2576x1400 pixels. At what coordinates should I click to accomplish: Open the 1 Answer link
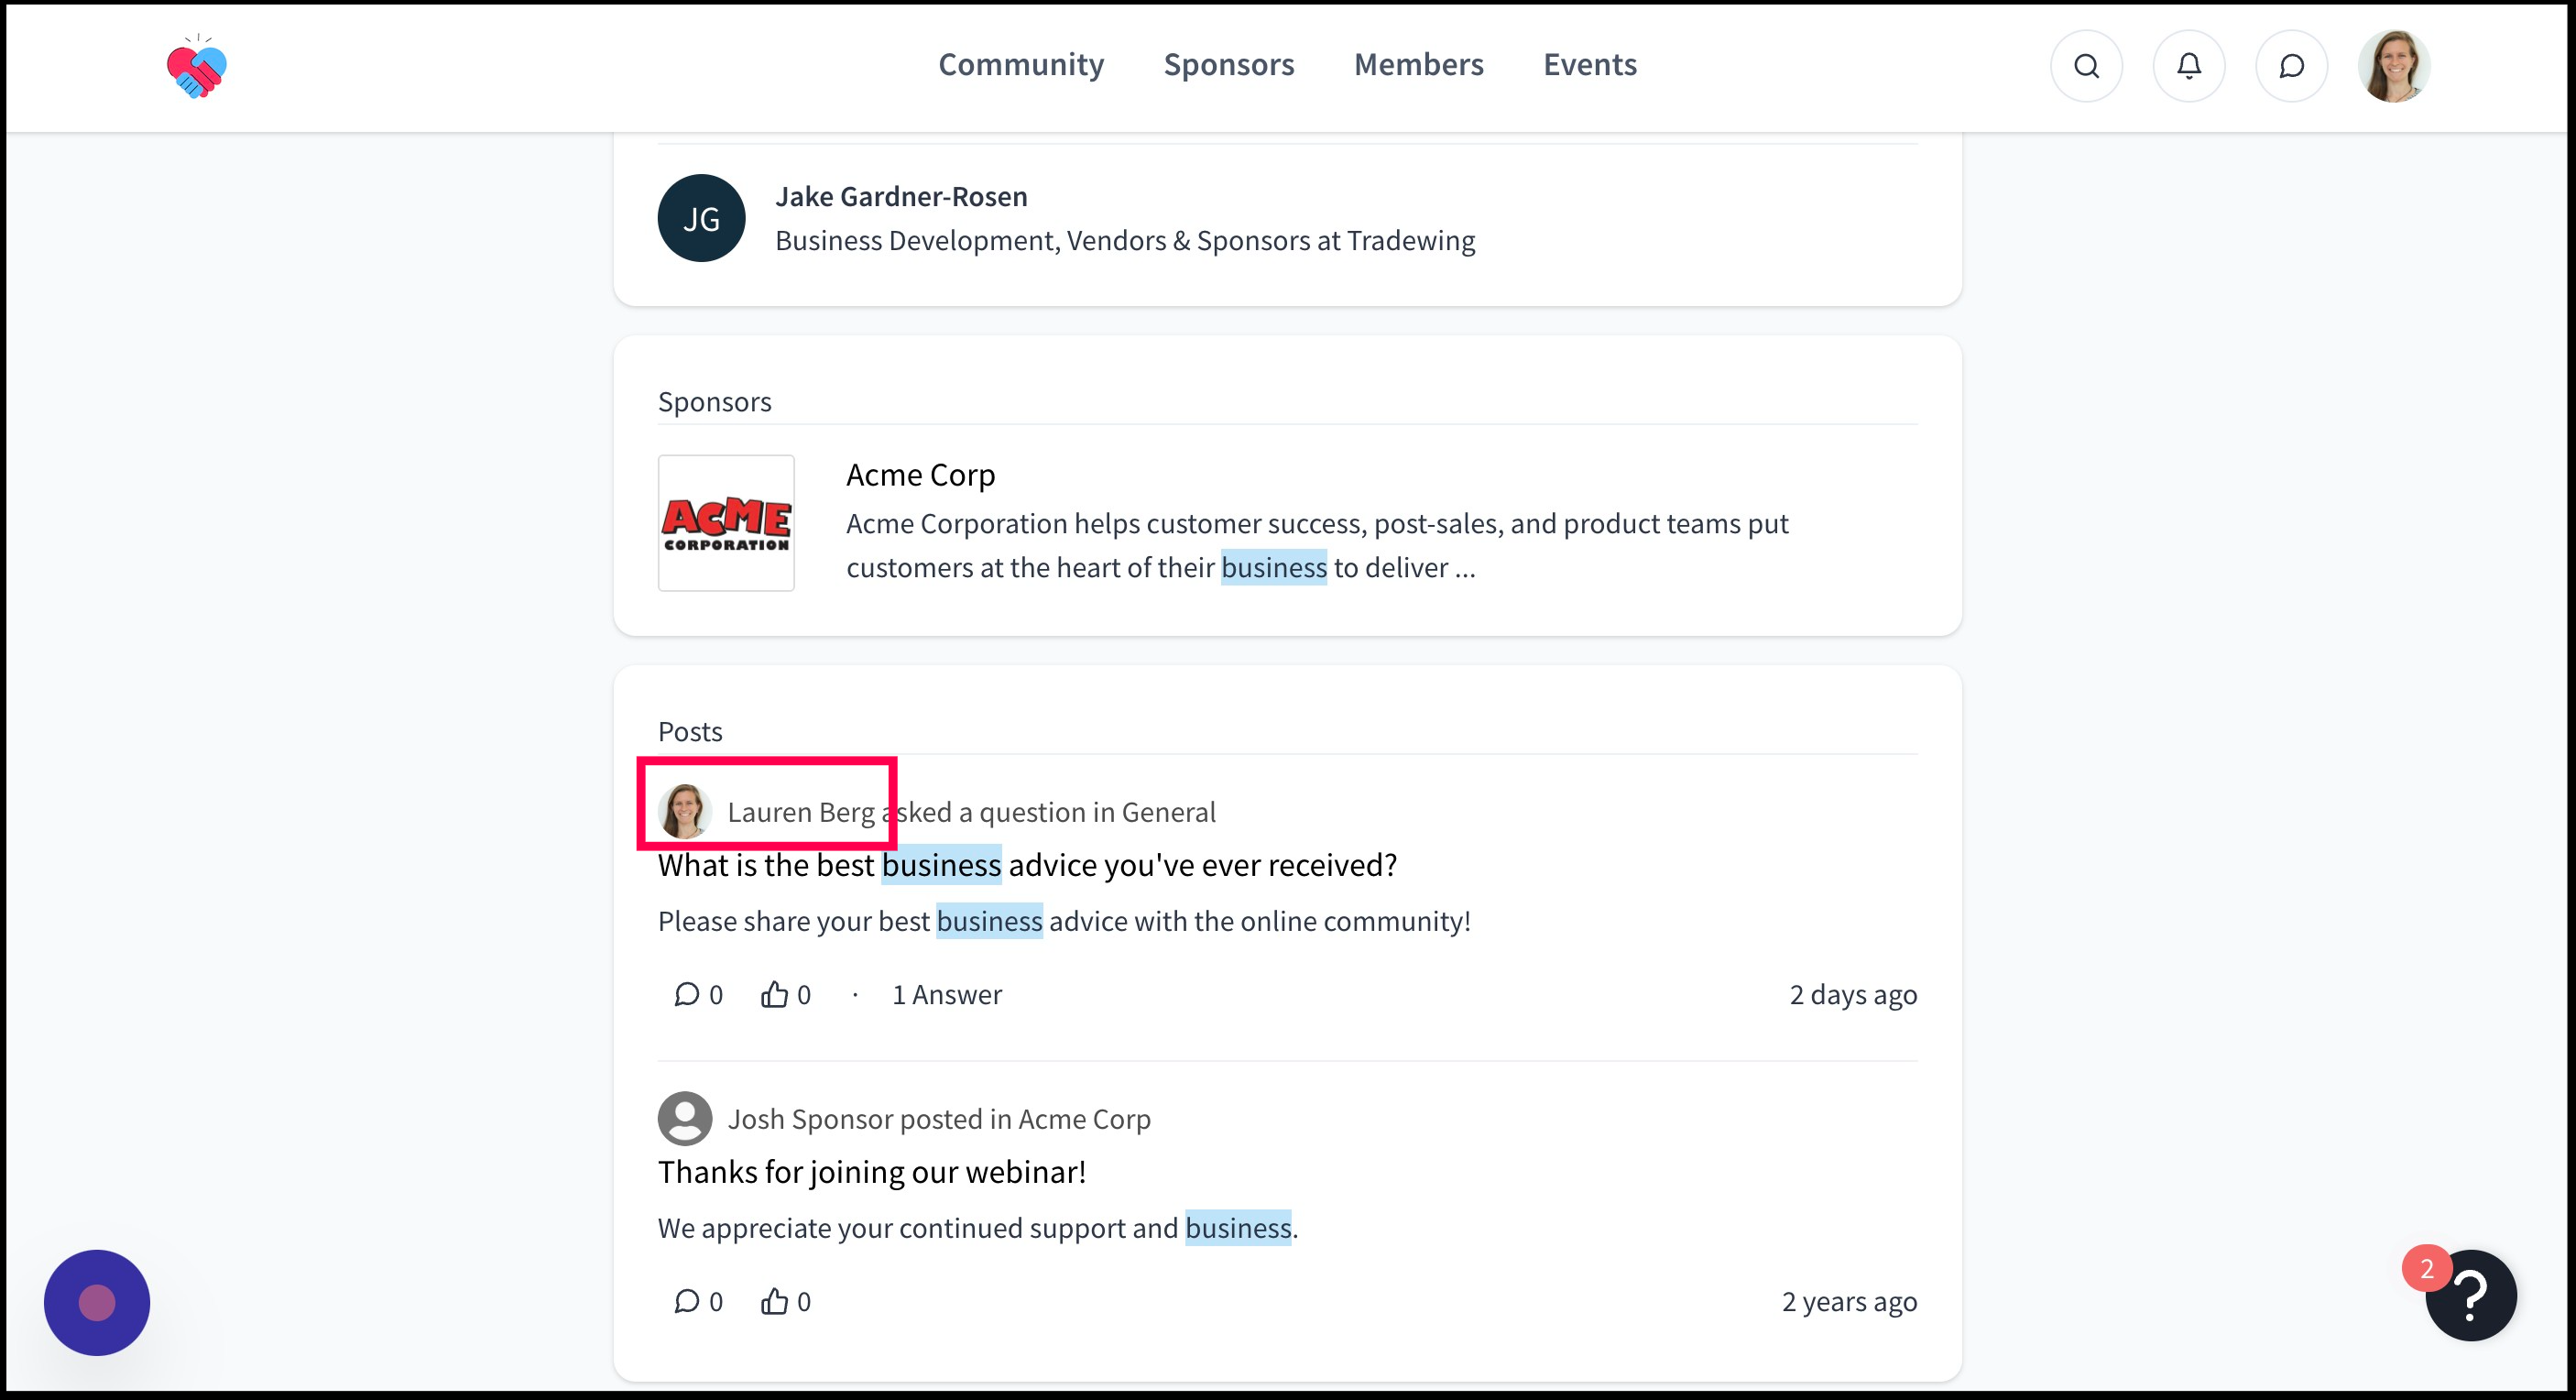(946, 995)
